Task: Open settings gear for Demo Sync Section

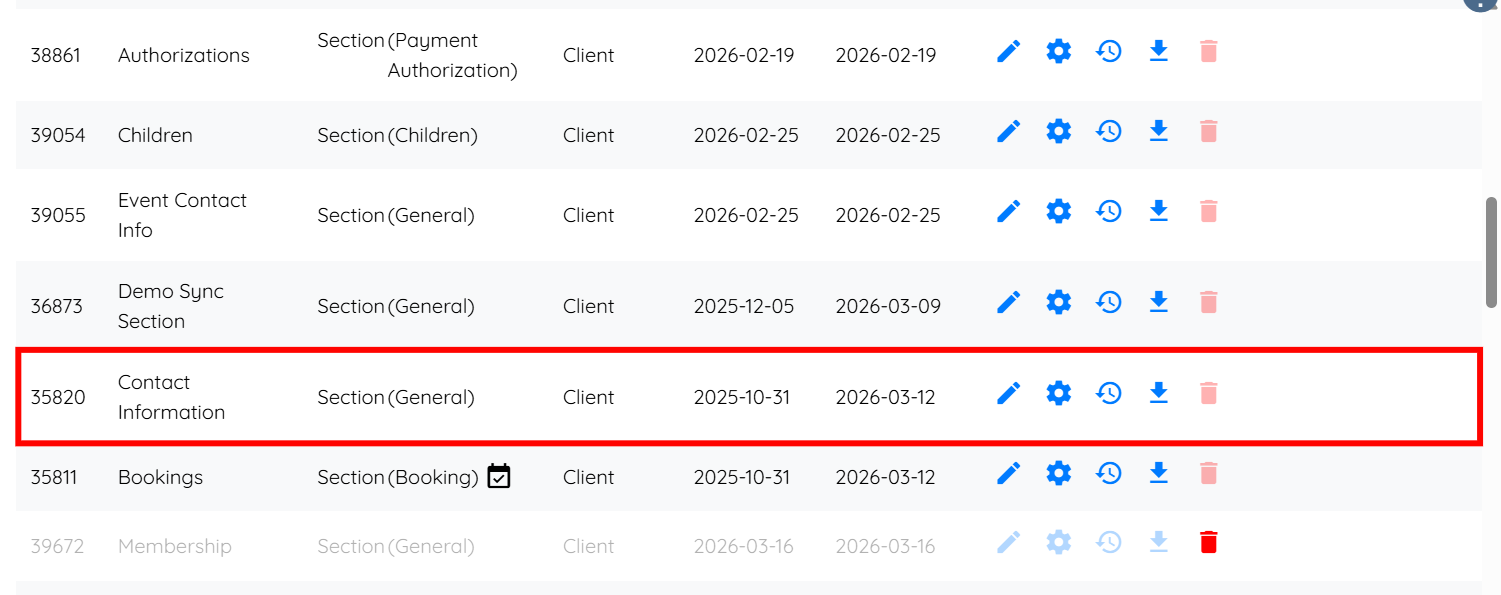Action: click(1058, 302)
